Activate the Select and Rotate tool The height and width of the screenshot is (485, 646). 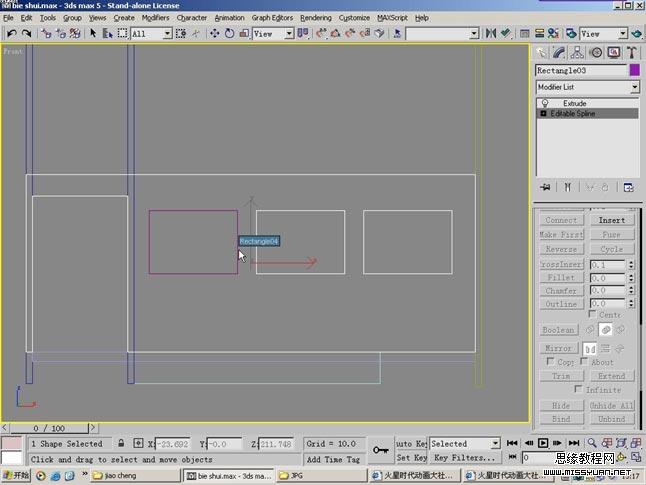coord(229,33)
